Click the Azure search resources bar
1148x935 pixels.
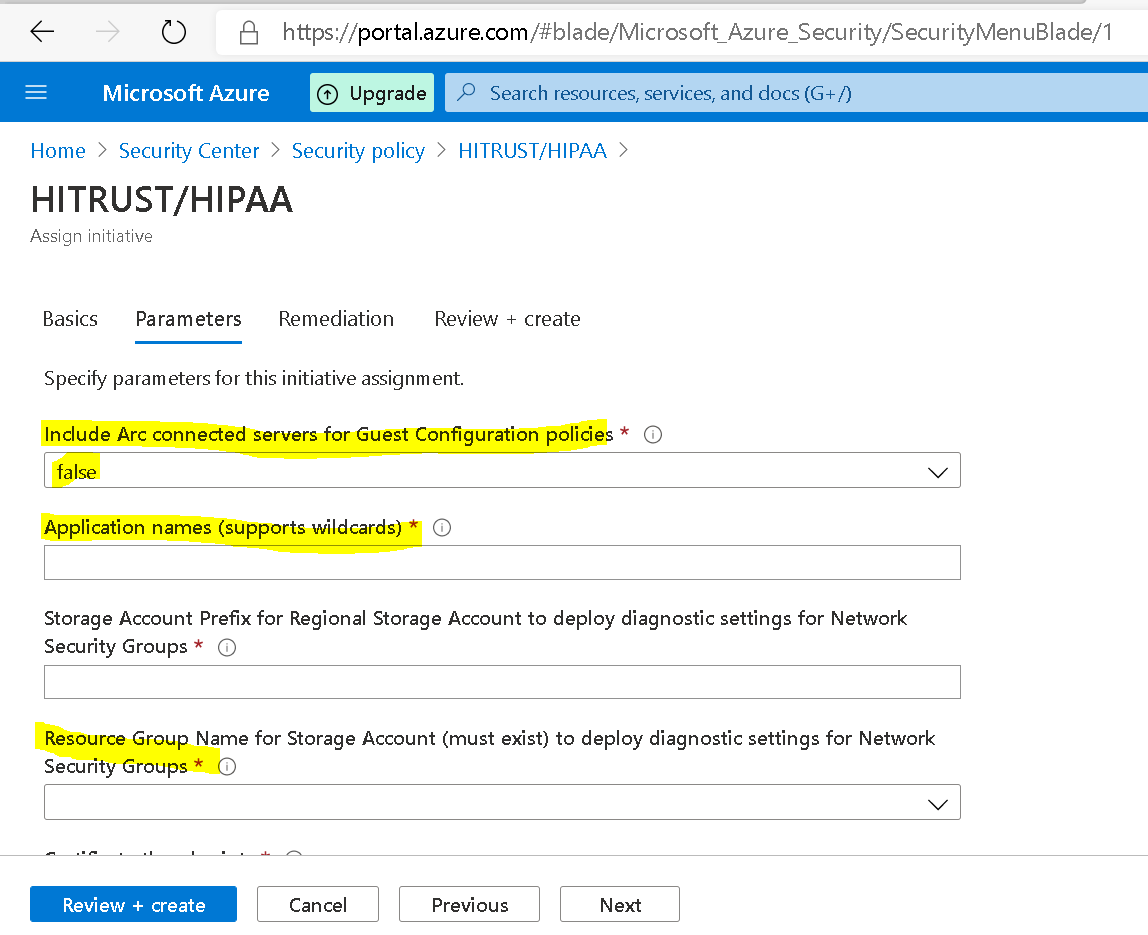(700, 92)
